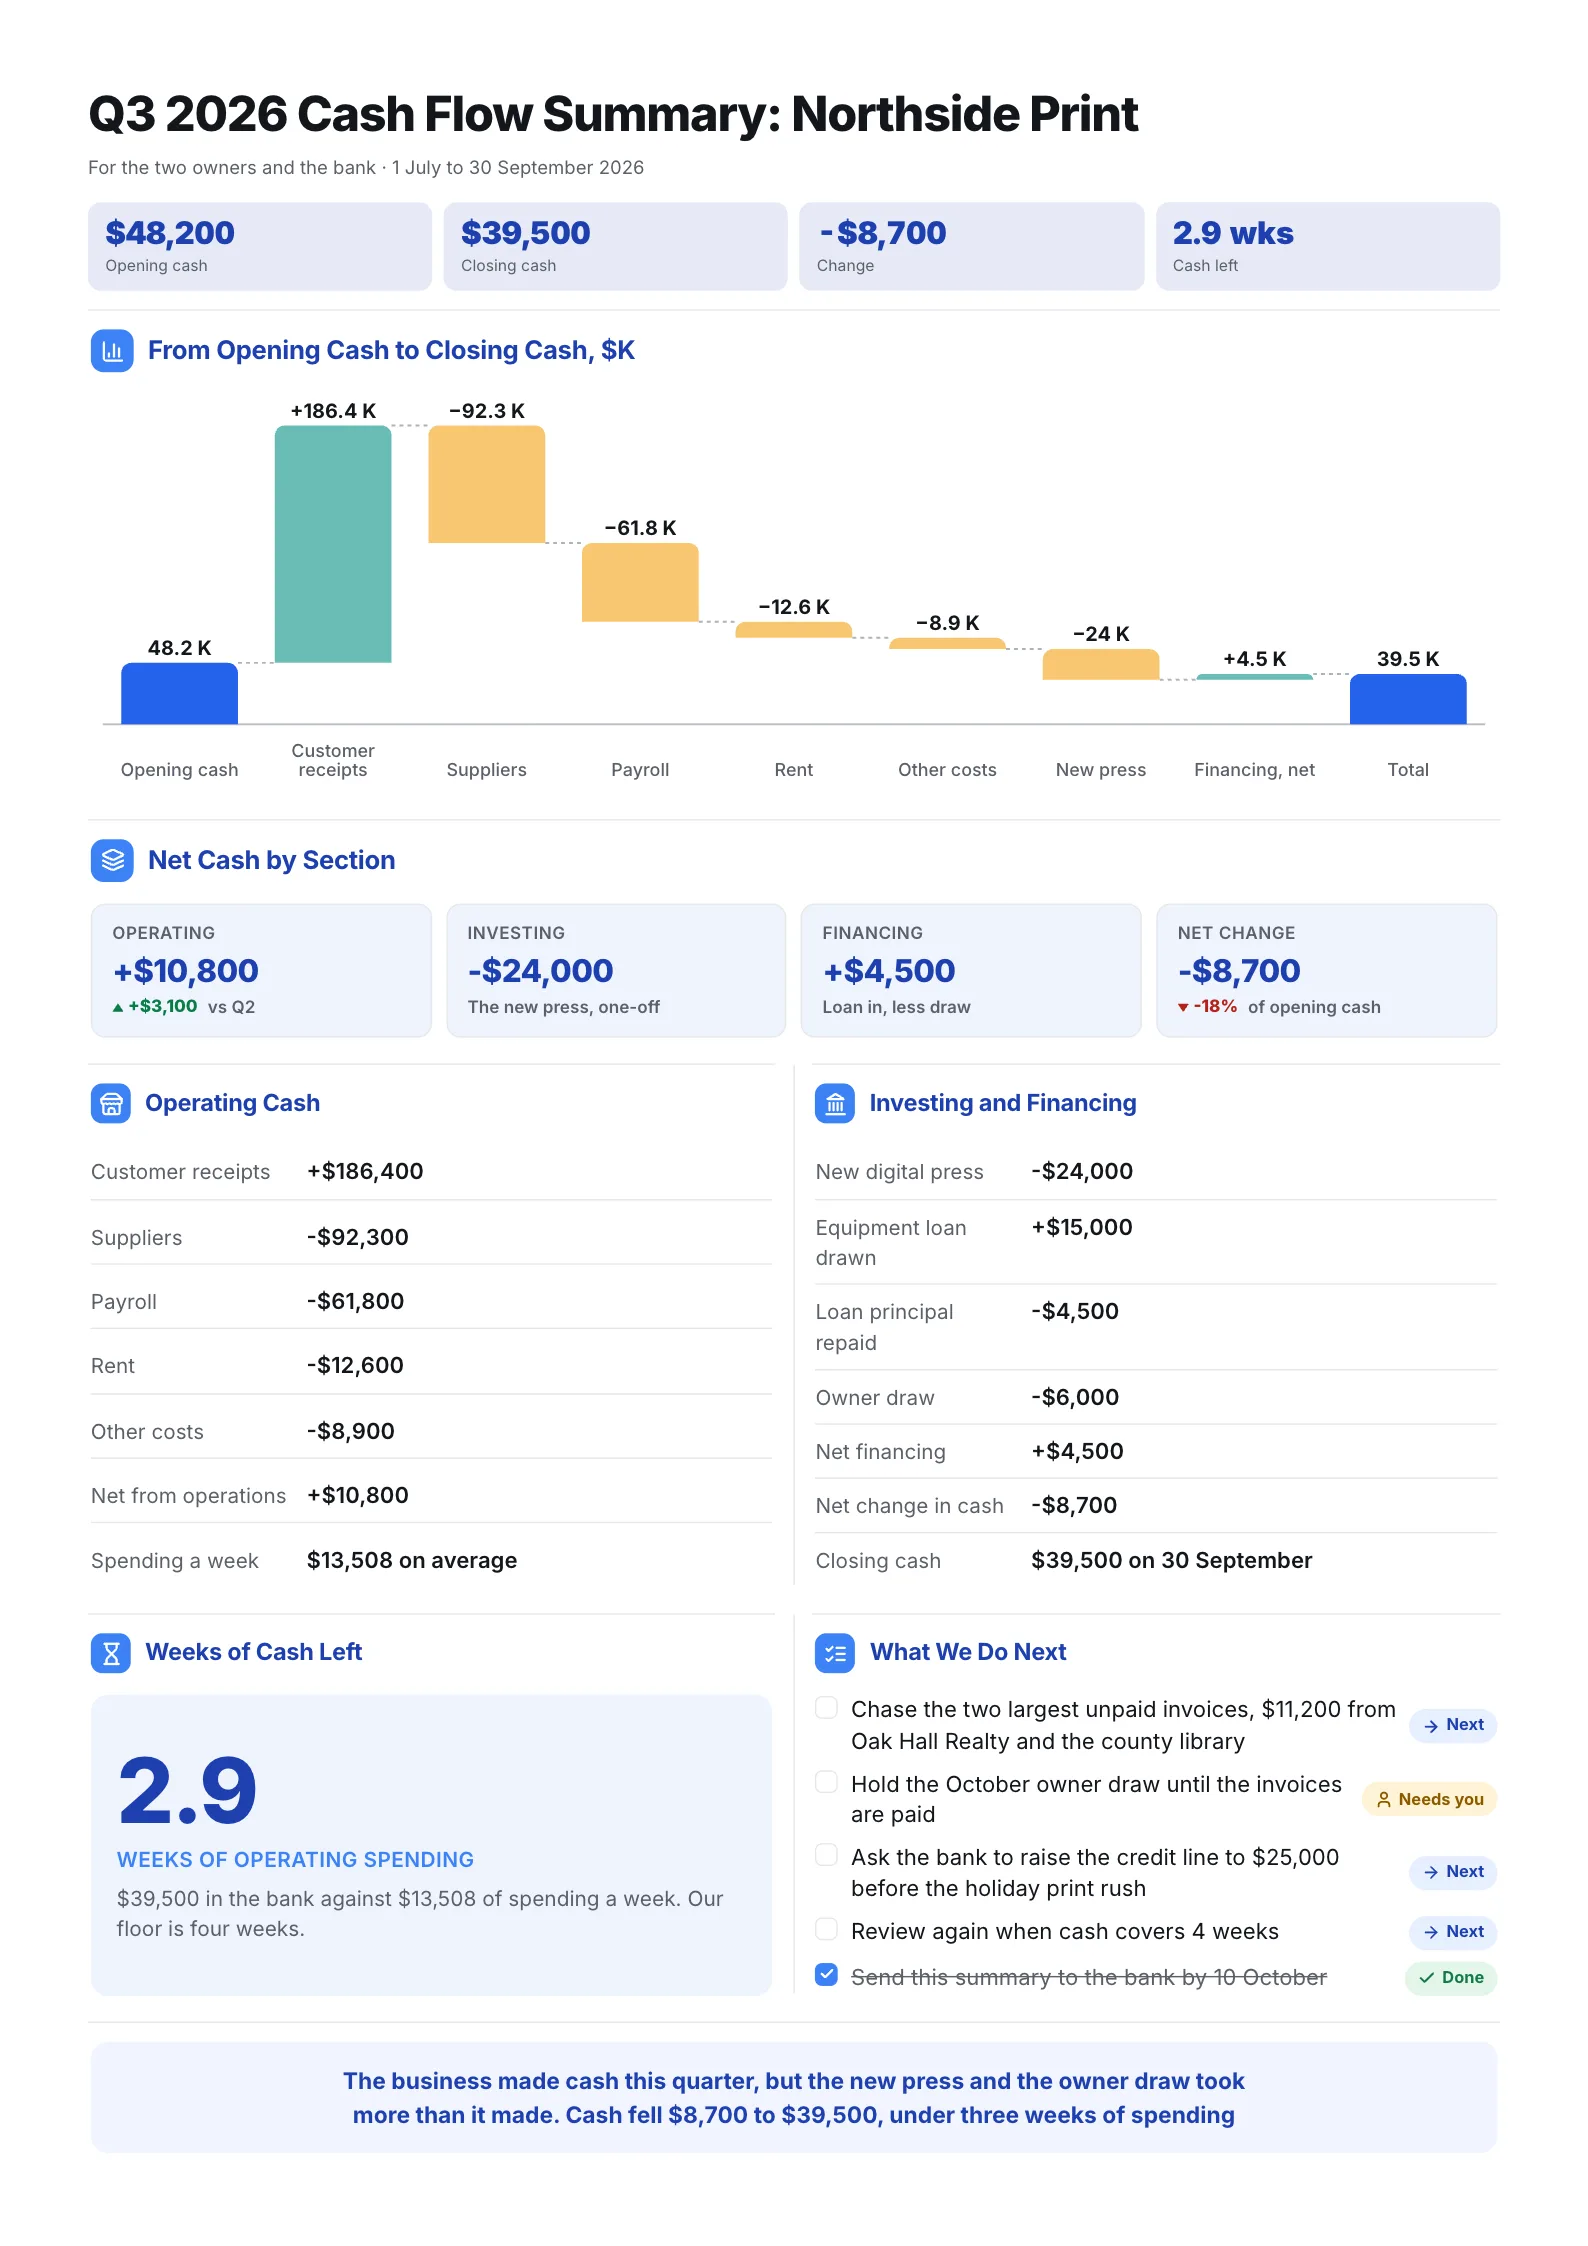This screenshot has width=1588, height=2246.
Task: Click the orange New press bar
Action: point(1101,665)
